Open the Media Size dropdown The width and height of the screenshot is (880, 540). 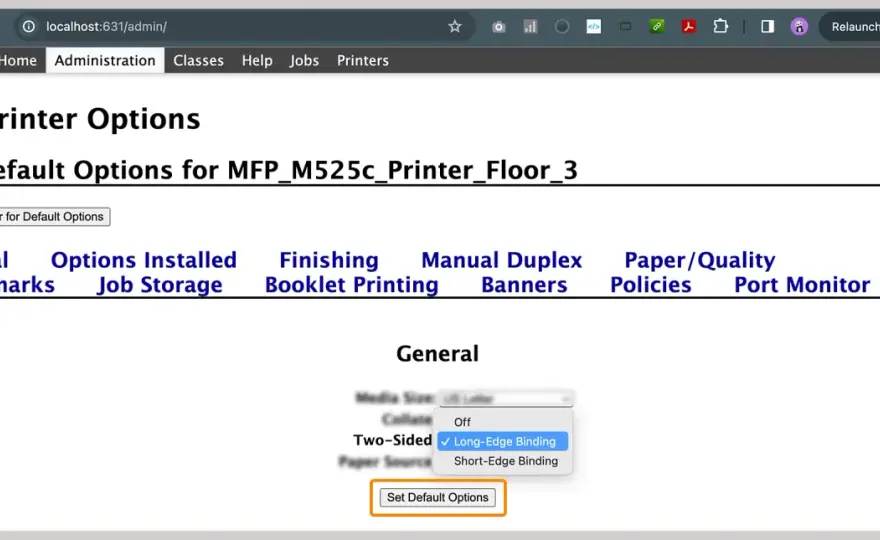coord(506,399)
